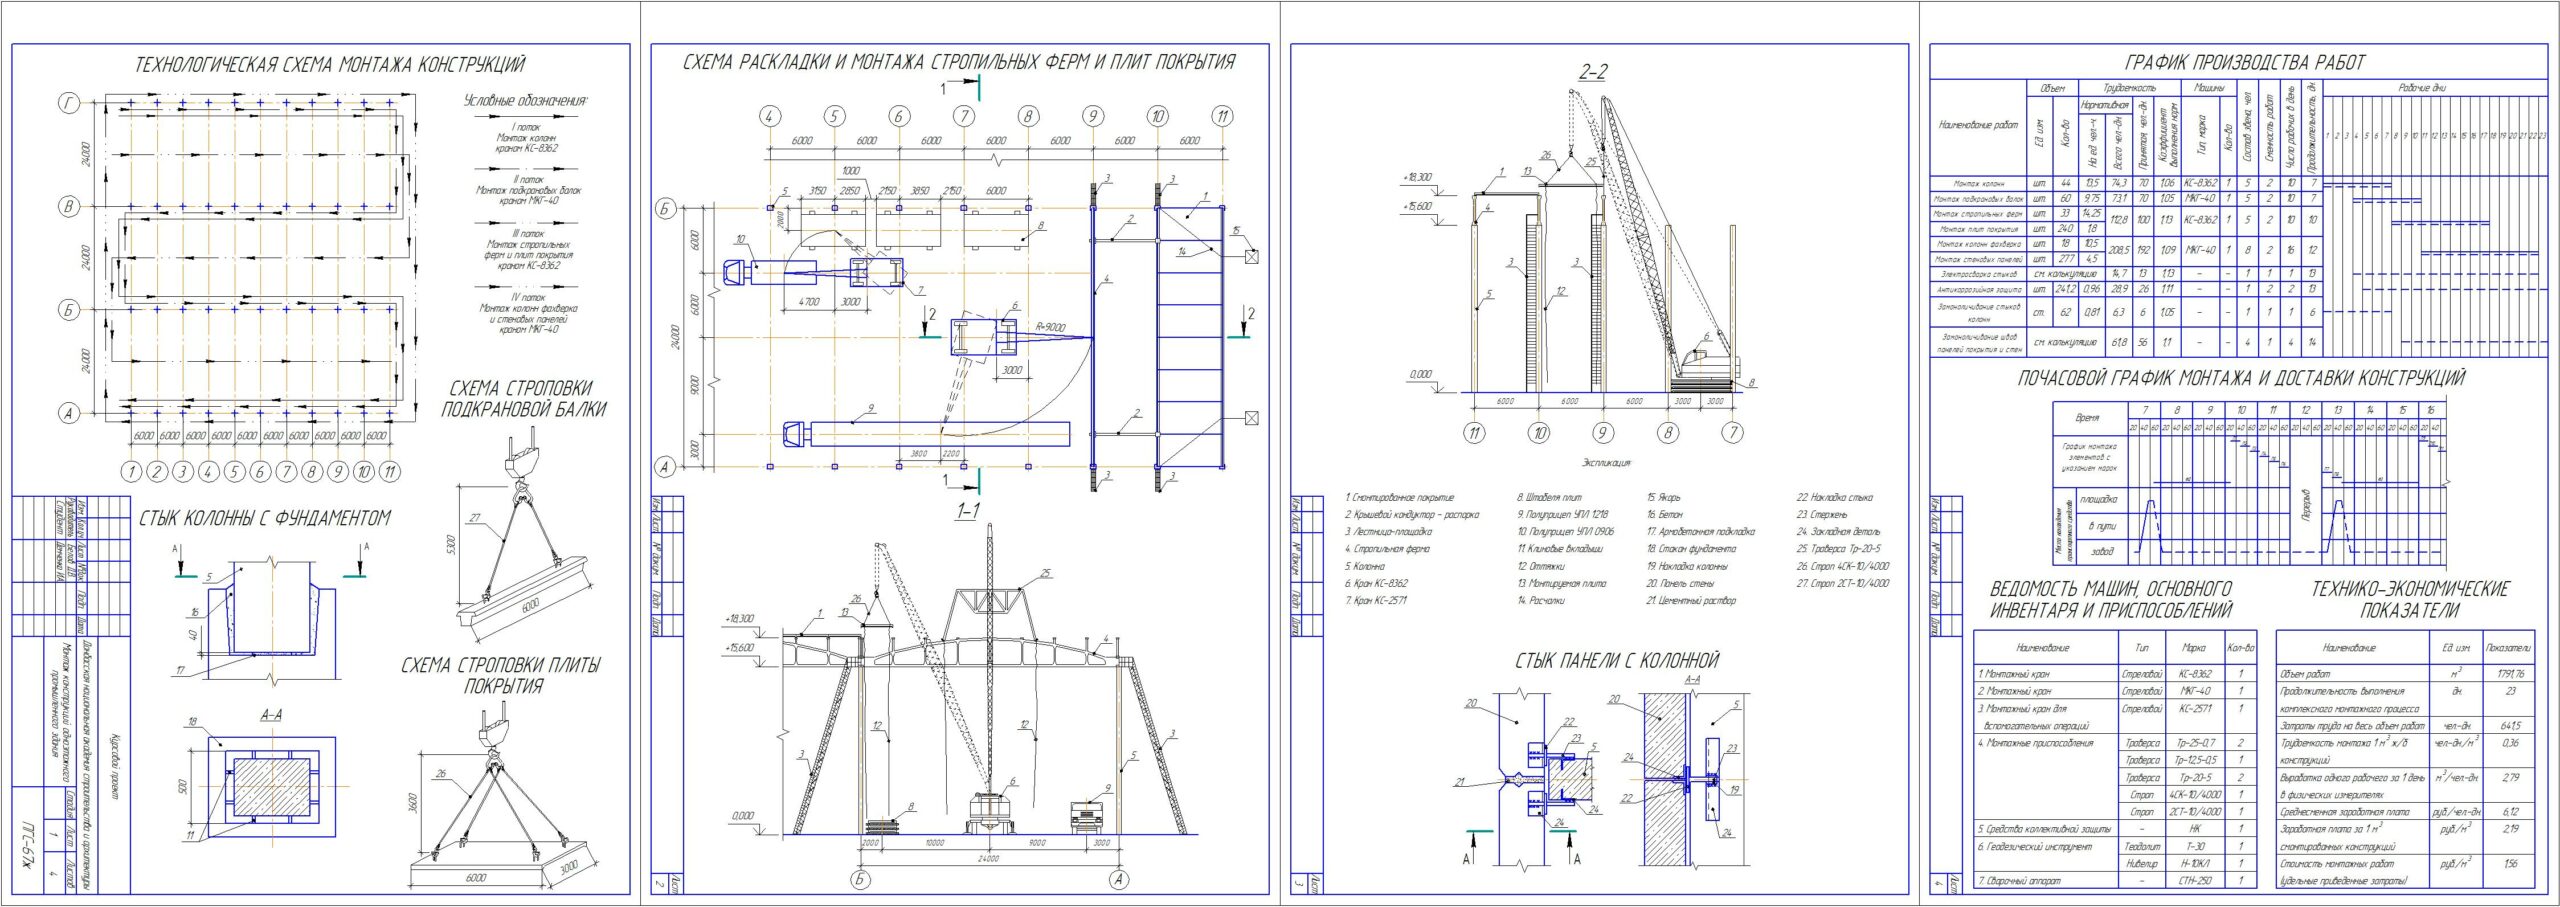Image resolution: width=2560 pixels, height=907 pixels.
Task: Click explication item '8. Штабеля плит'
Action: tap(1550, 497)
